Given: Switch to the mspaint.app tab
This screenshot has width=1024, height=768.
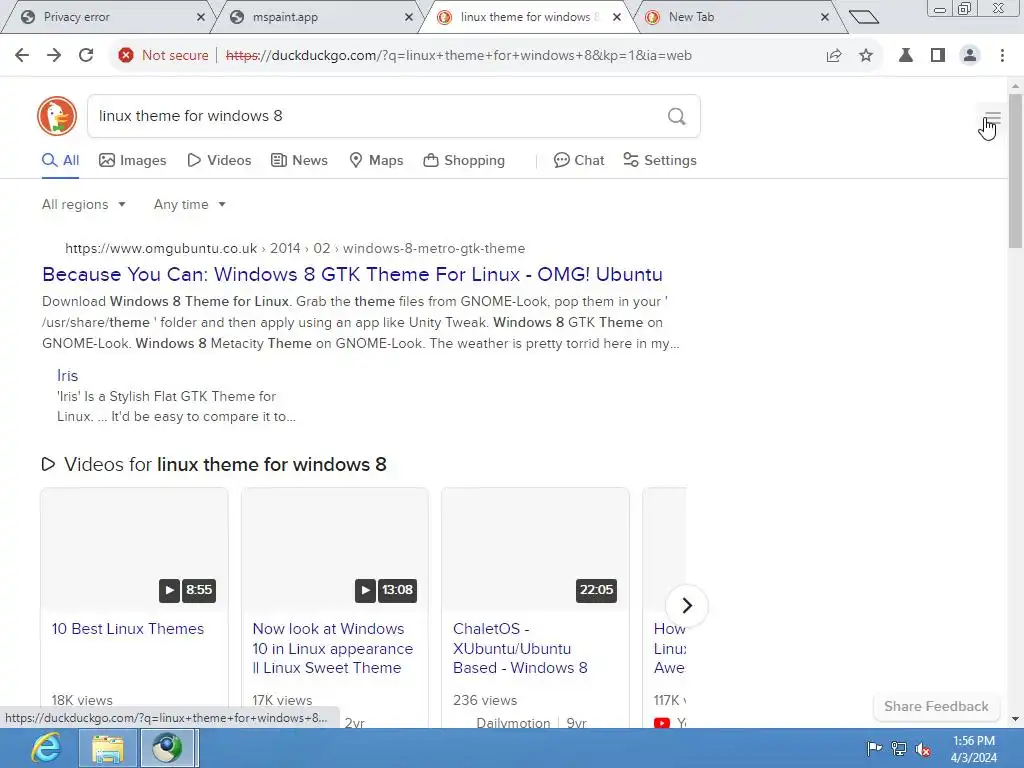Looking at the screenshot, I should (x=317, y=18).
